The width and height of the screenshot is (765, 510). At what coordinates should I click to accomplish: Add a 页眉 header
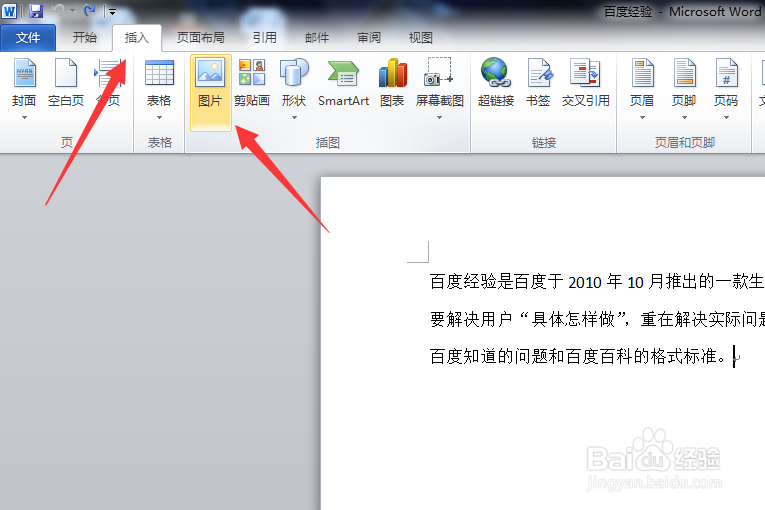pos(642,82)
